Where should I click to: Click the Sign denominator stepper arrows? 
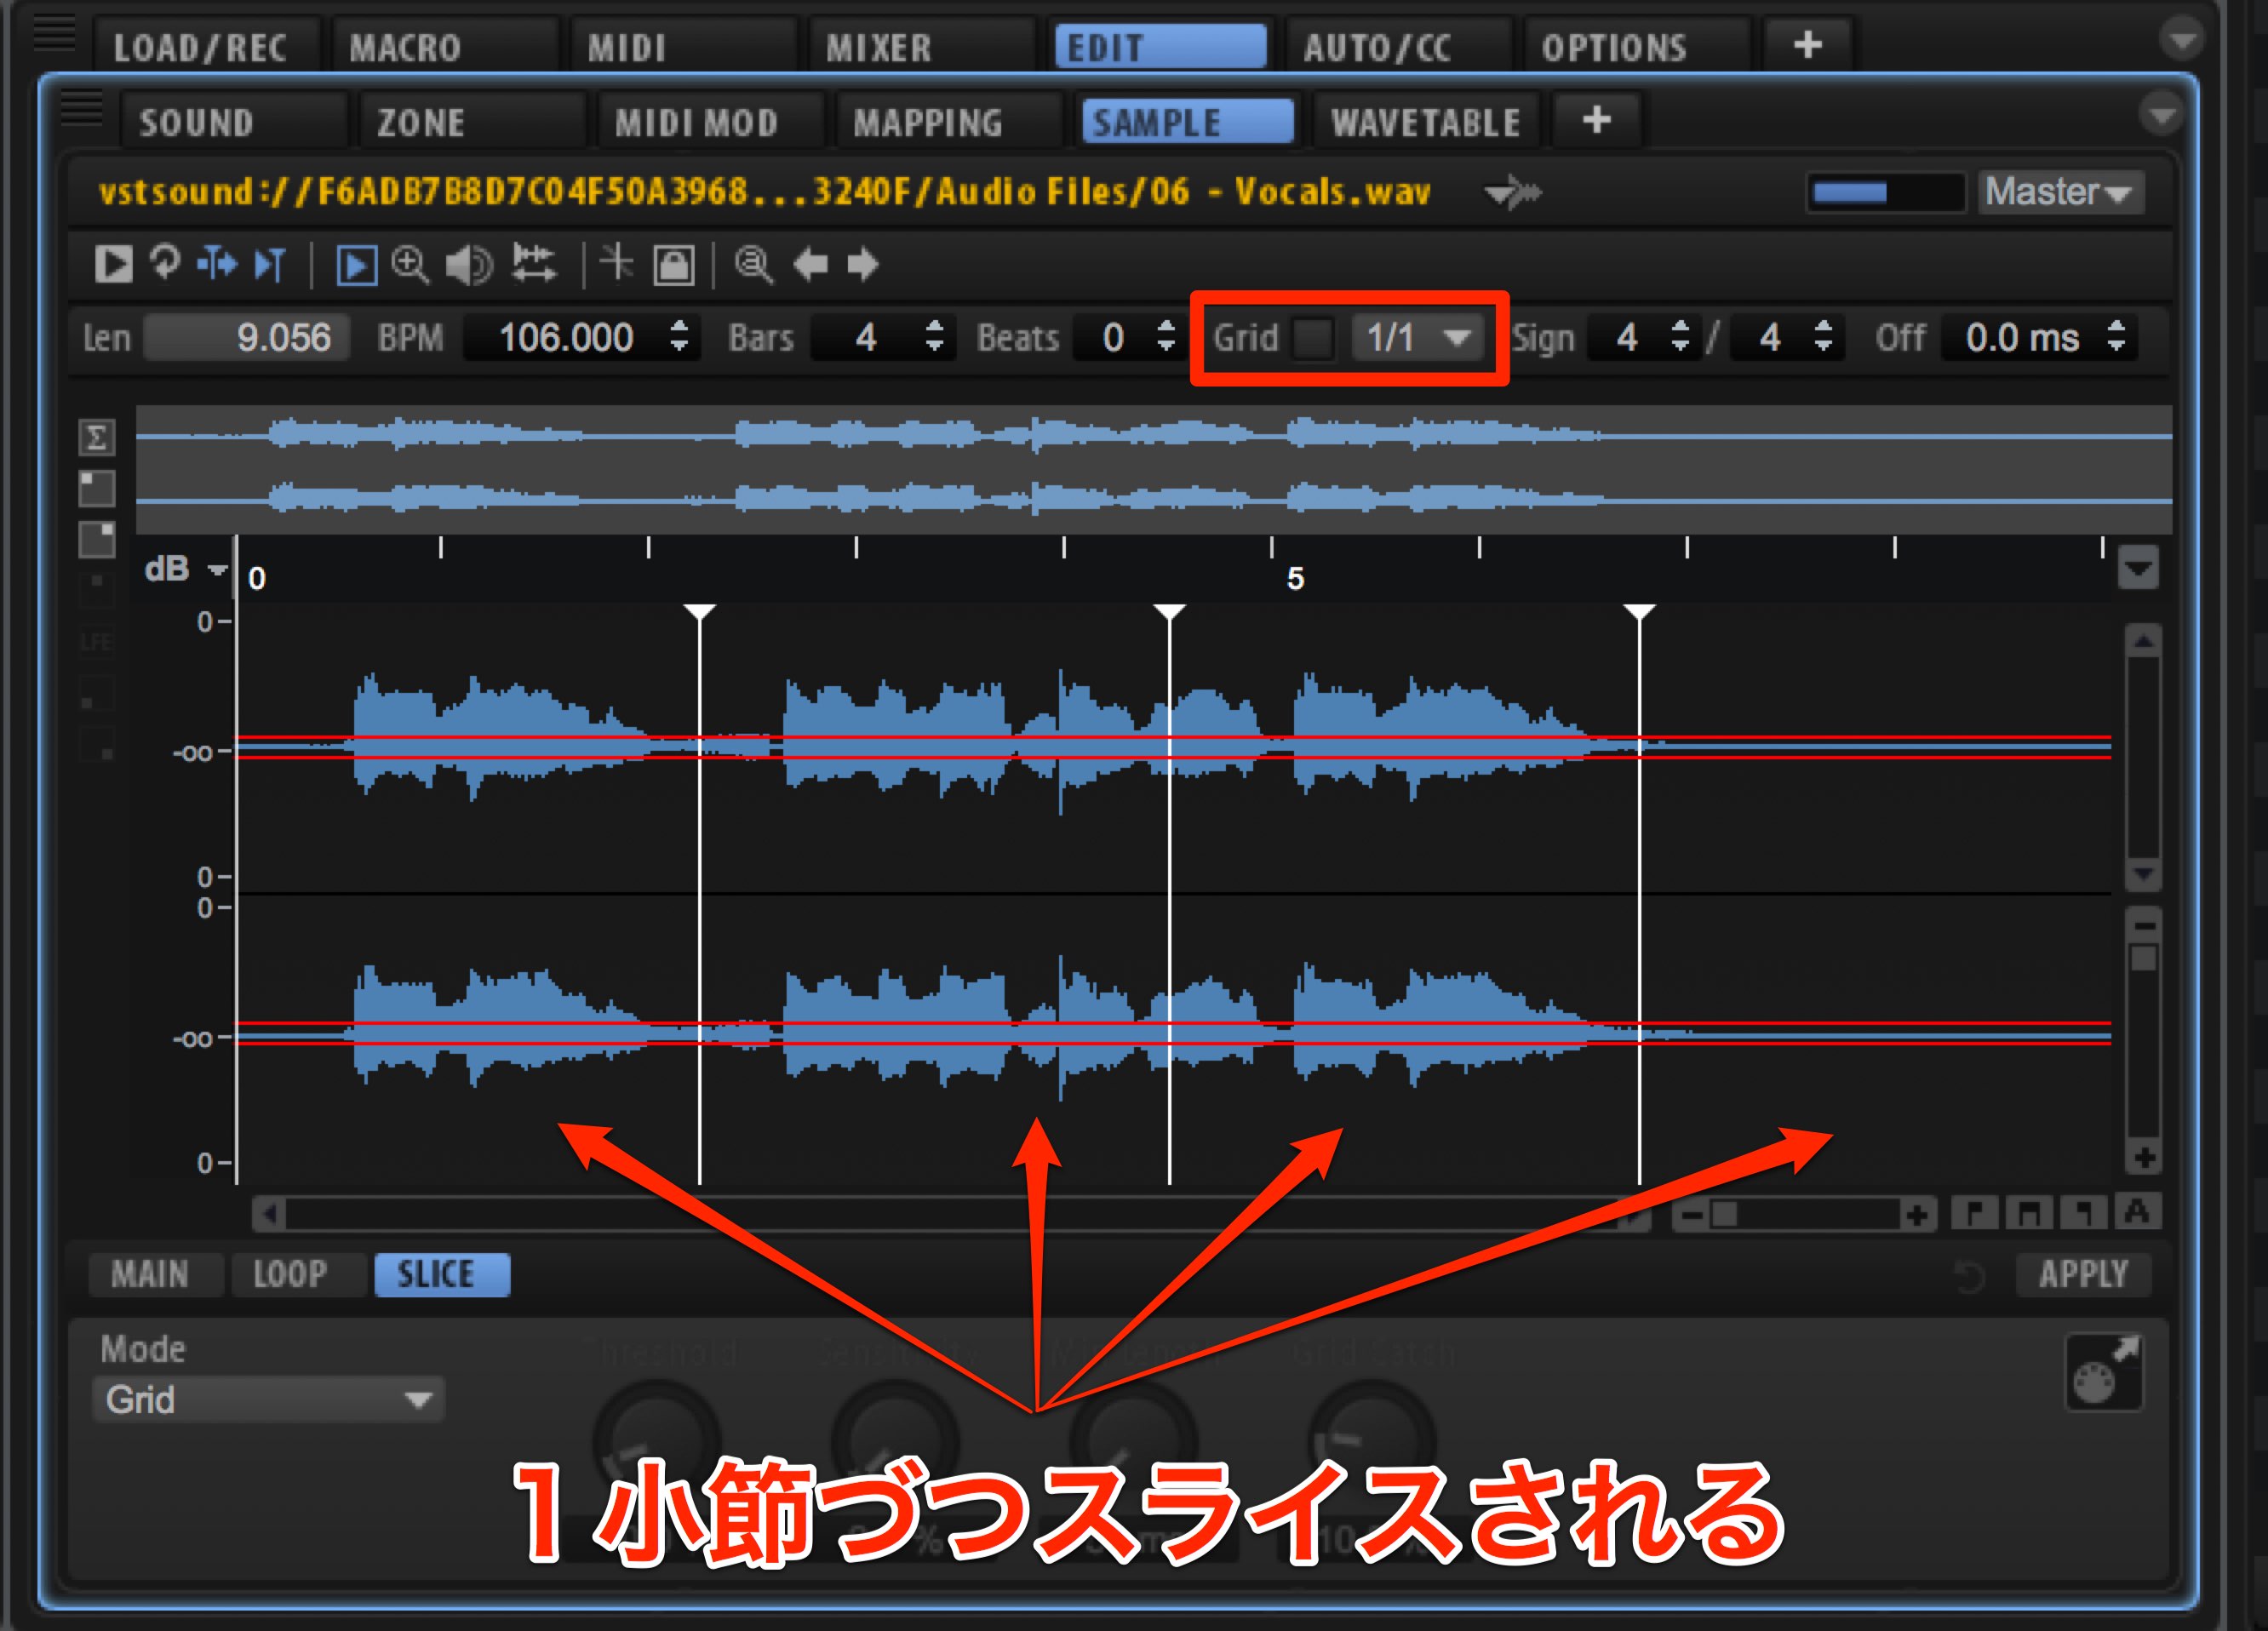1823,337
